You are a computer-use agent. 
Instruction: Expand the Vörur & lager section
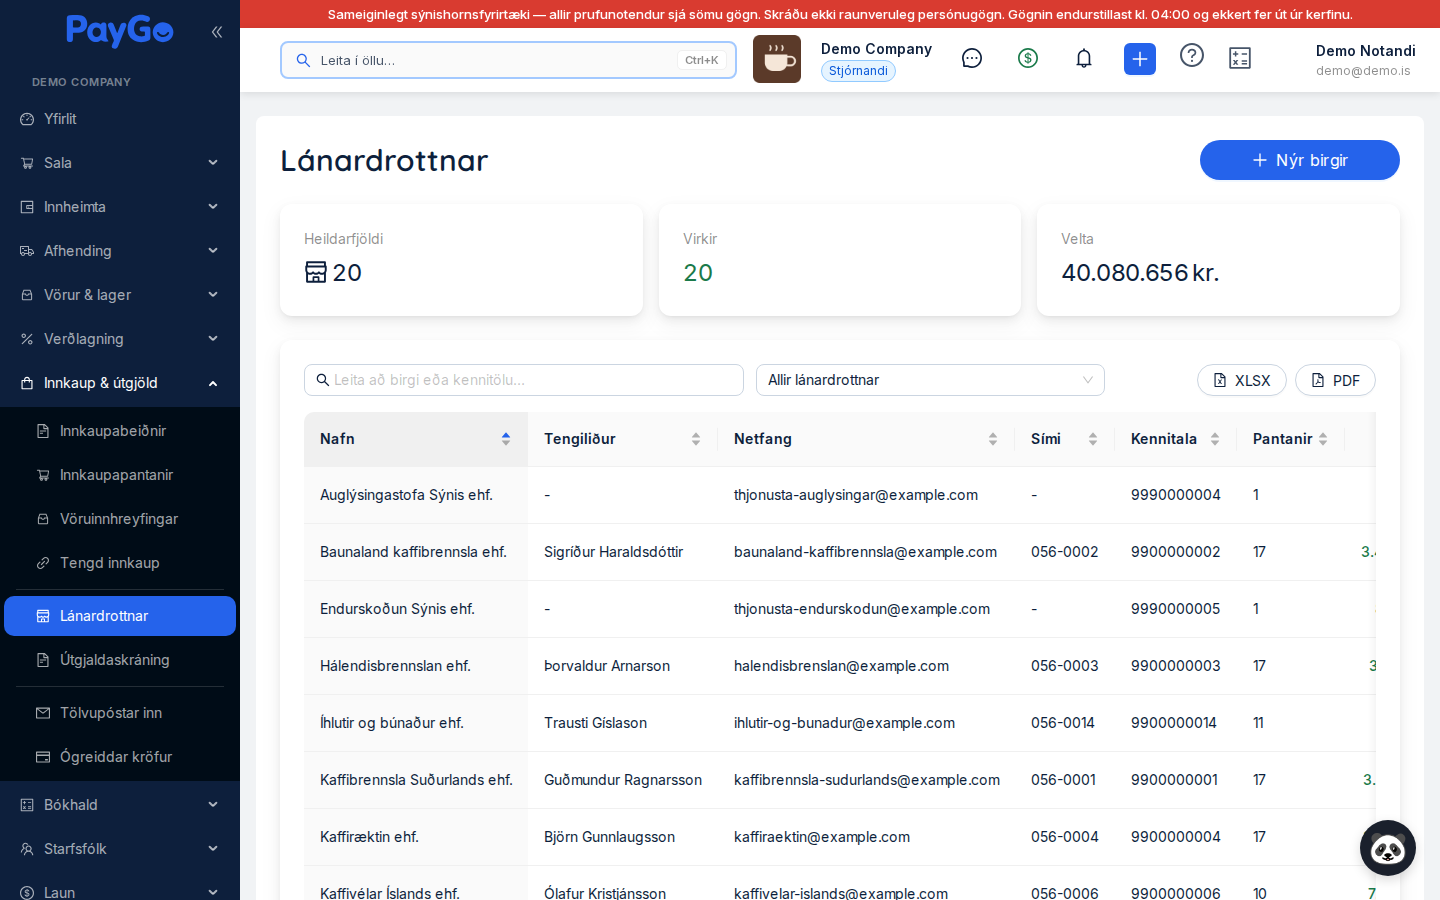pyautogui.click(x=120, y=295)
